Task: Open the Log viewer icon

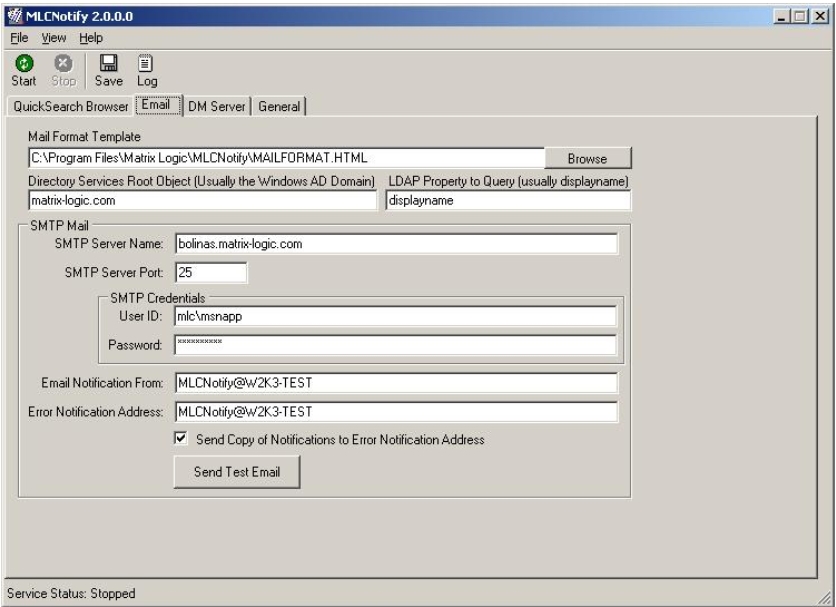Action: tap(145, 63)
